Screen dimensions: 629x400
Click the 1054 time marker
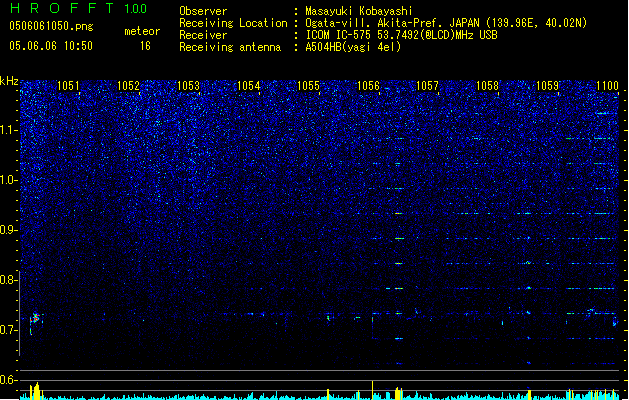248,85
